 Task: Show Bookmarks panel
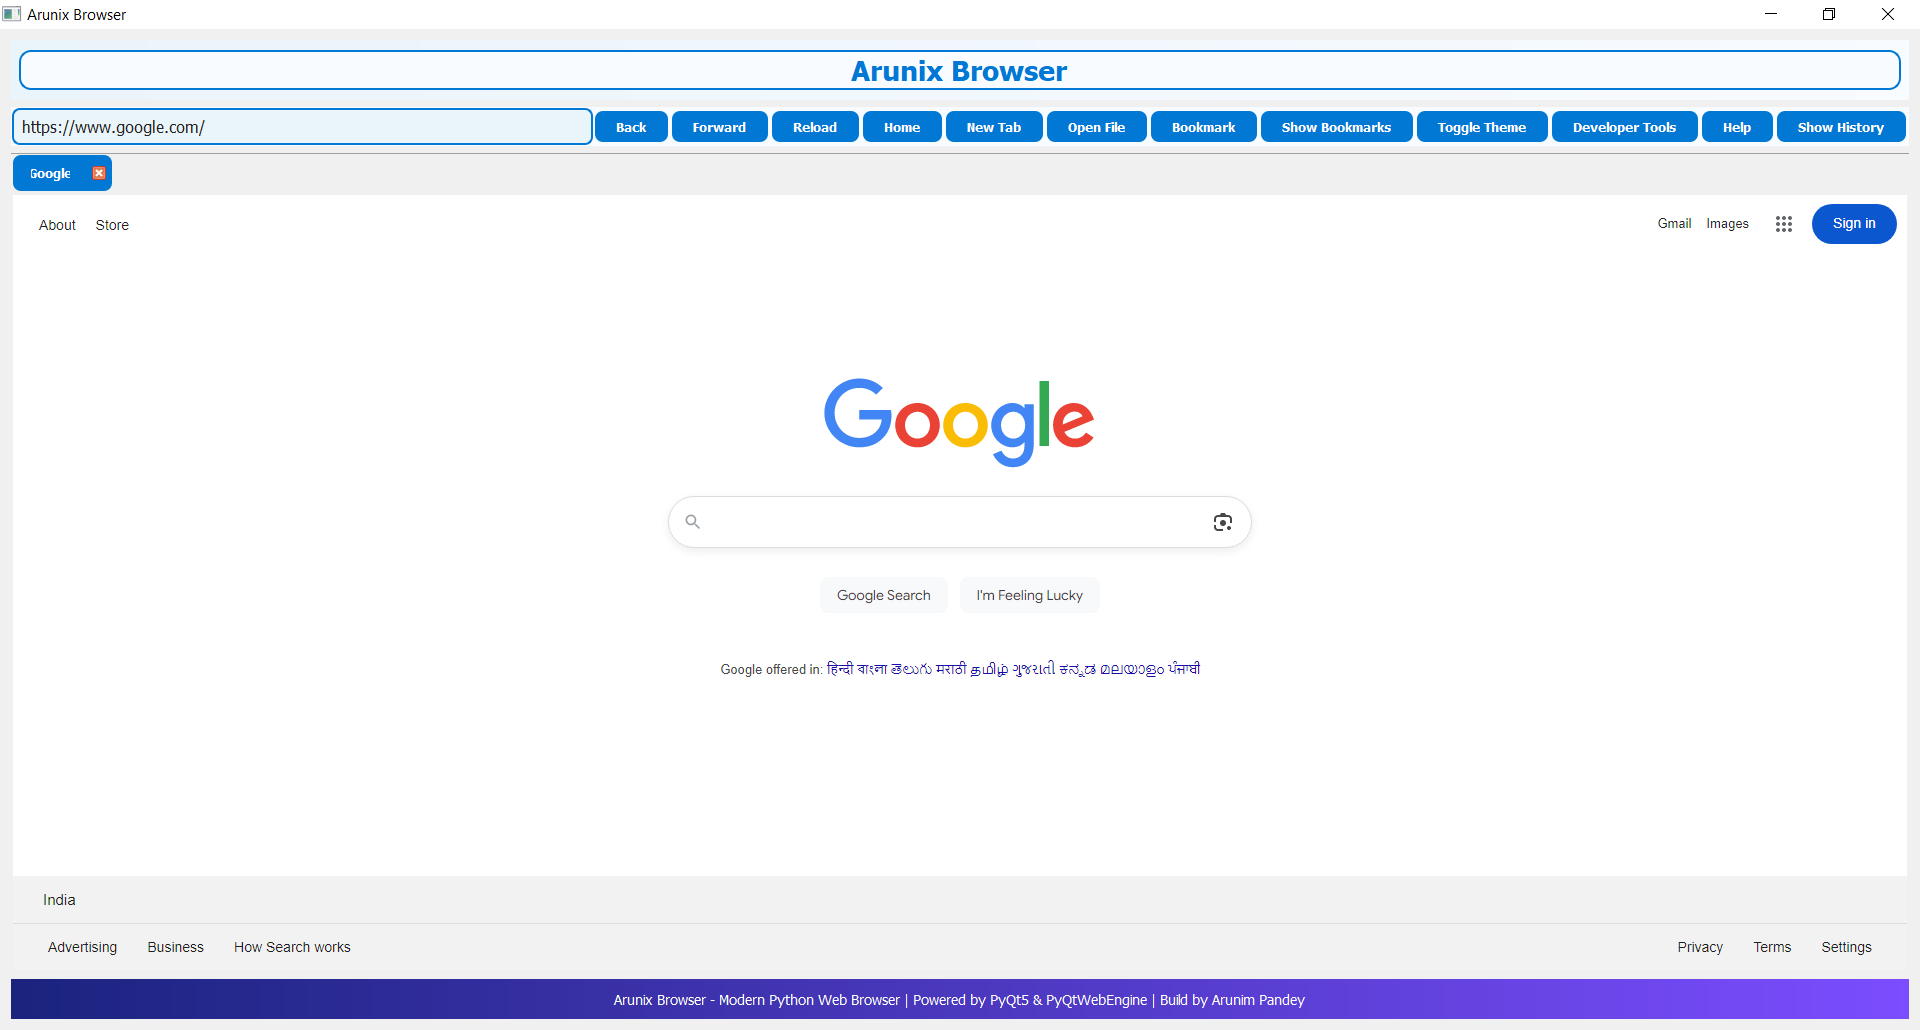click(1336, 126)
